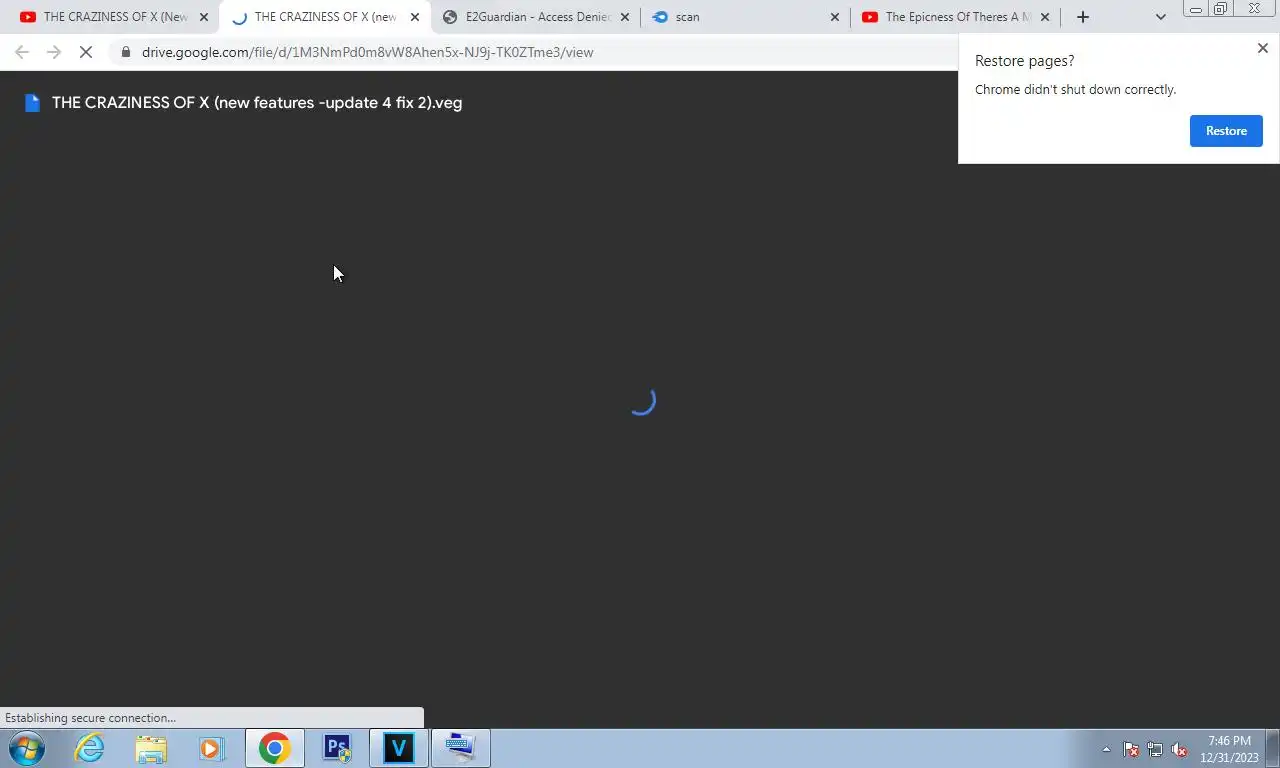Dismiss the Restore pages popup
Viewport: 1280px width, 768px height.
[1262, 48]
